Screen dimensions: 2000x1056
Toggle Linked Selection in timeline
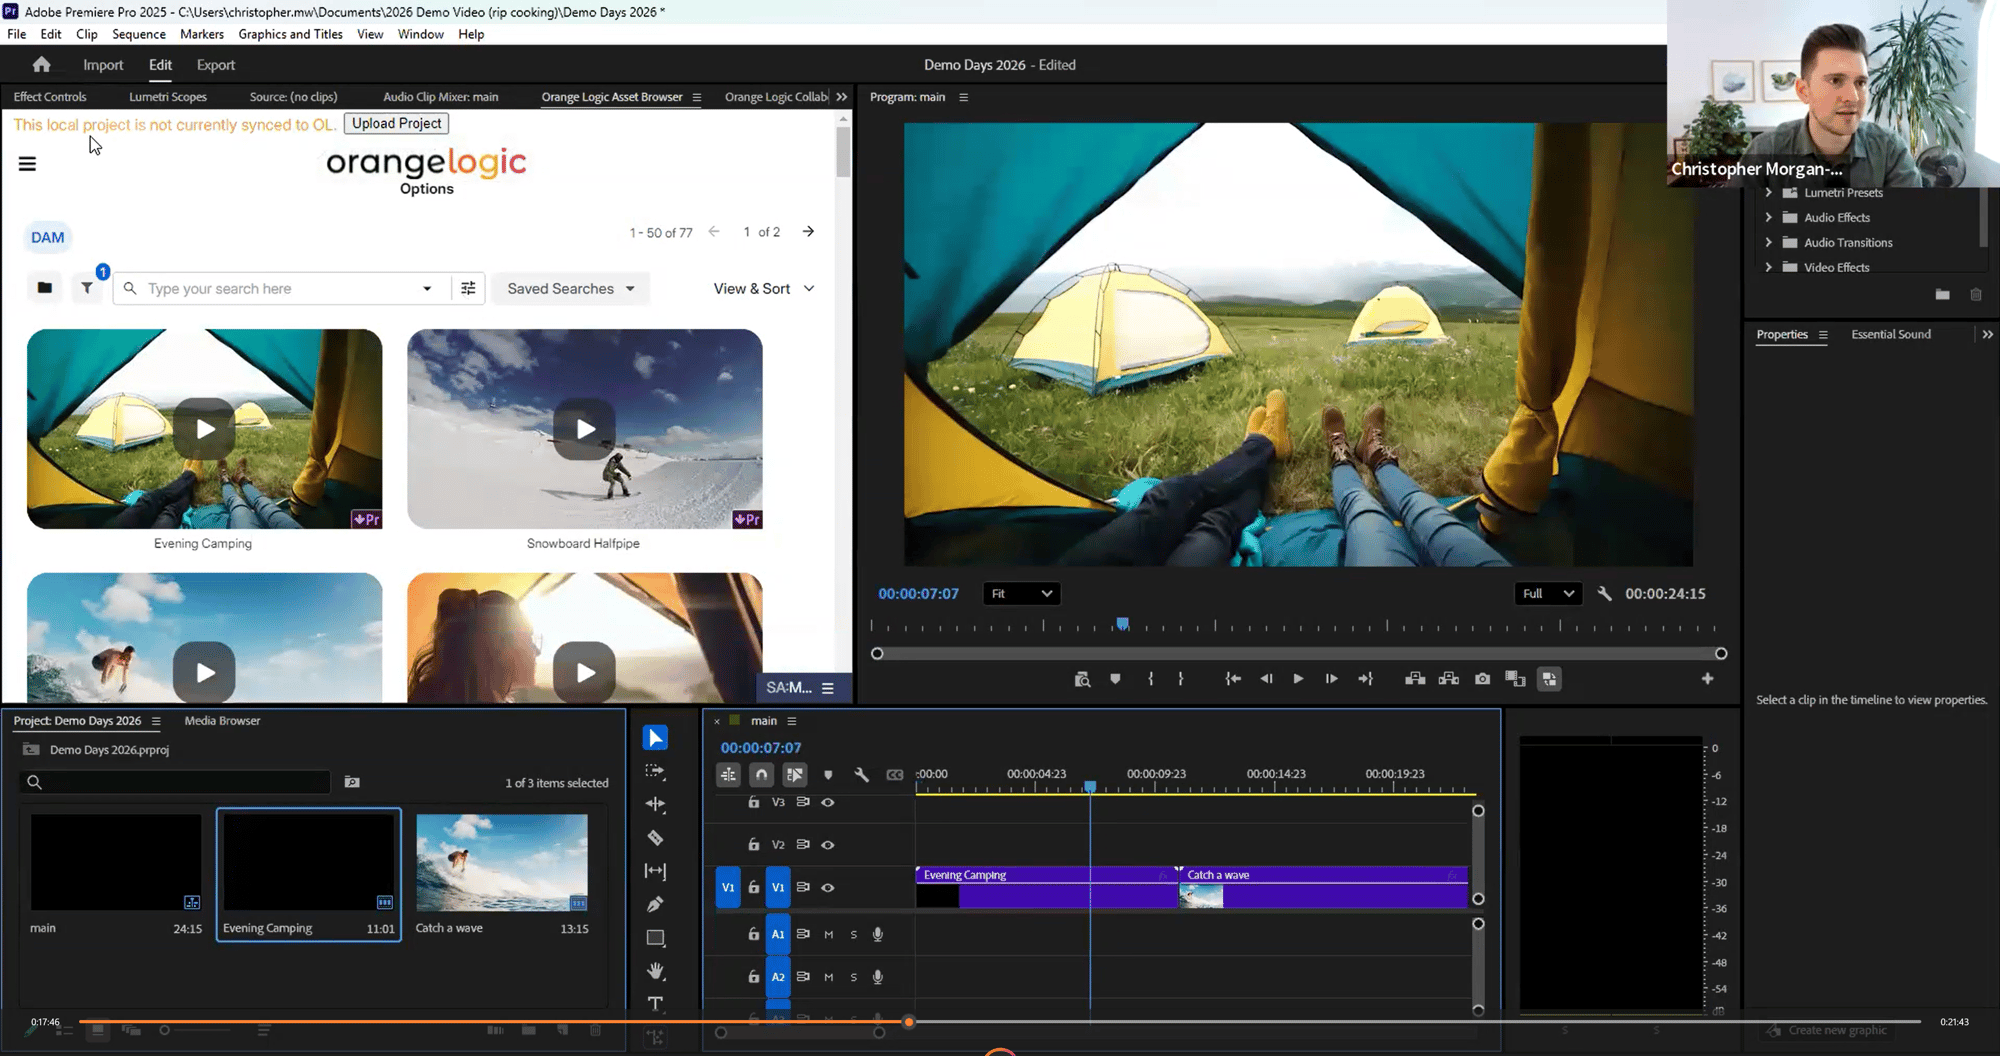point(795,775)
